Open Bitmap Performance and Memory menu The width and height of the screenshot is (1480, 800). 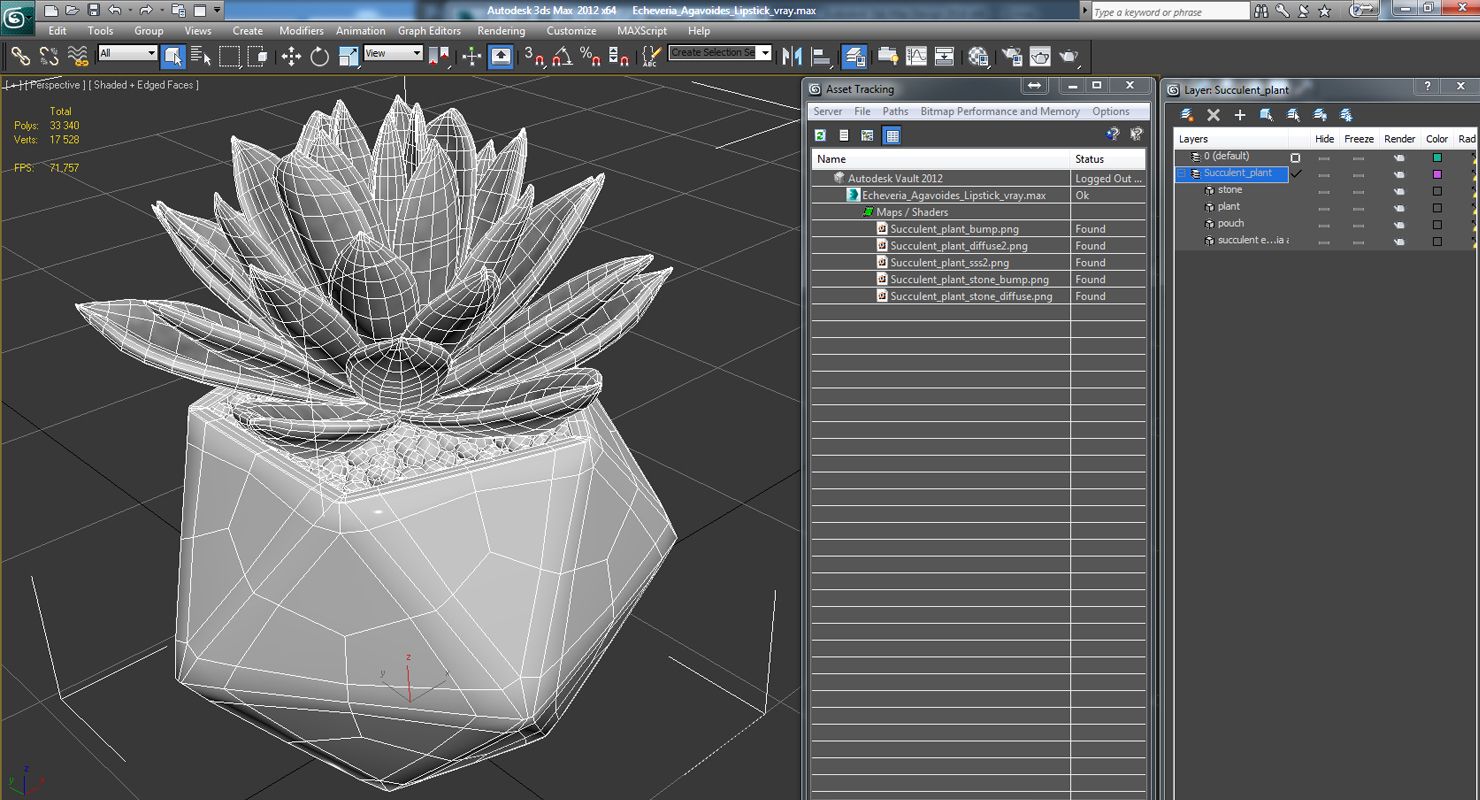[x=1000, y=111]
